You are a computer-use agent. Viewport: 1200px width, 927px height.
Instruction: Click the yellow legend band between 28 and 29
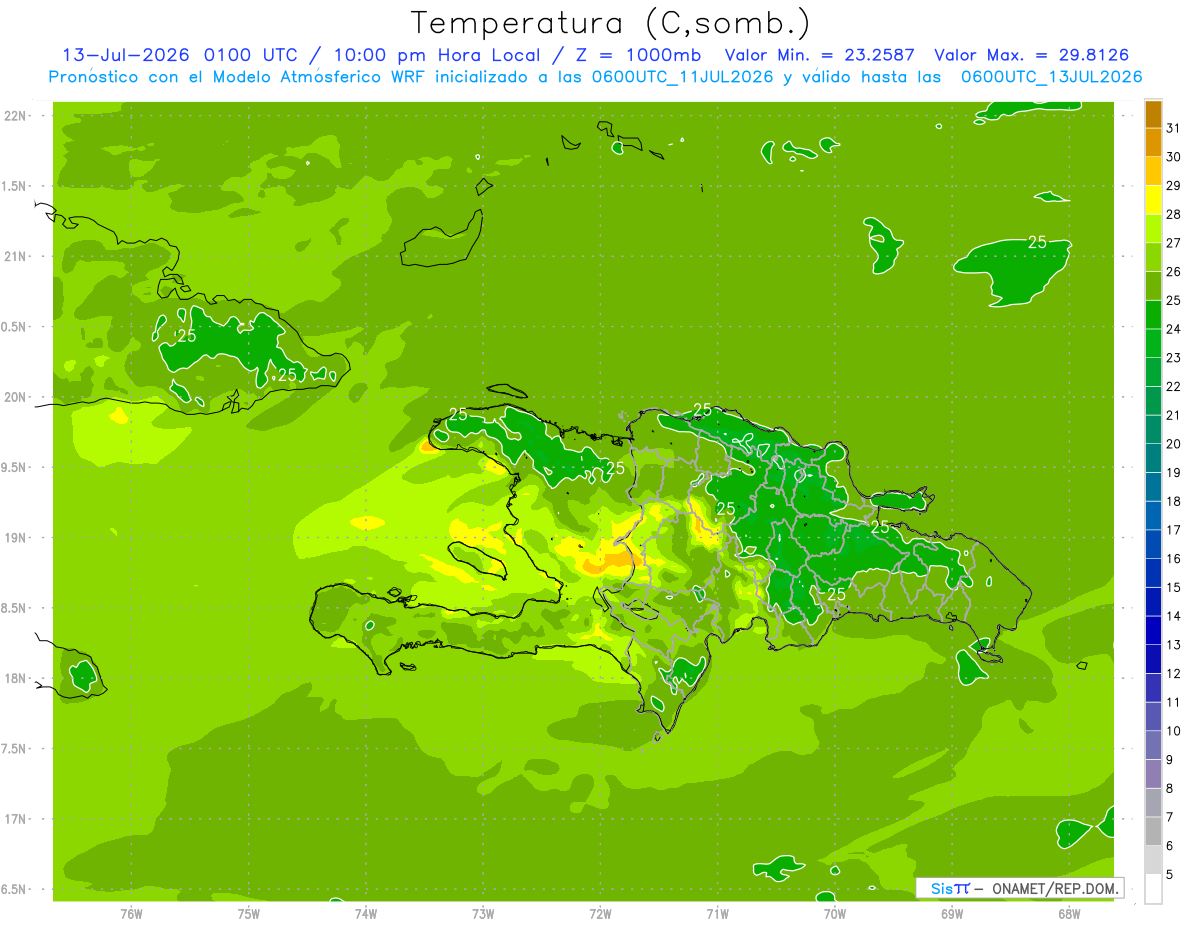1153,200
